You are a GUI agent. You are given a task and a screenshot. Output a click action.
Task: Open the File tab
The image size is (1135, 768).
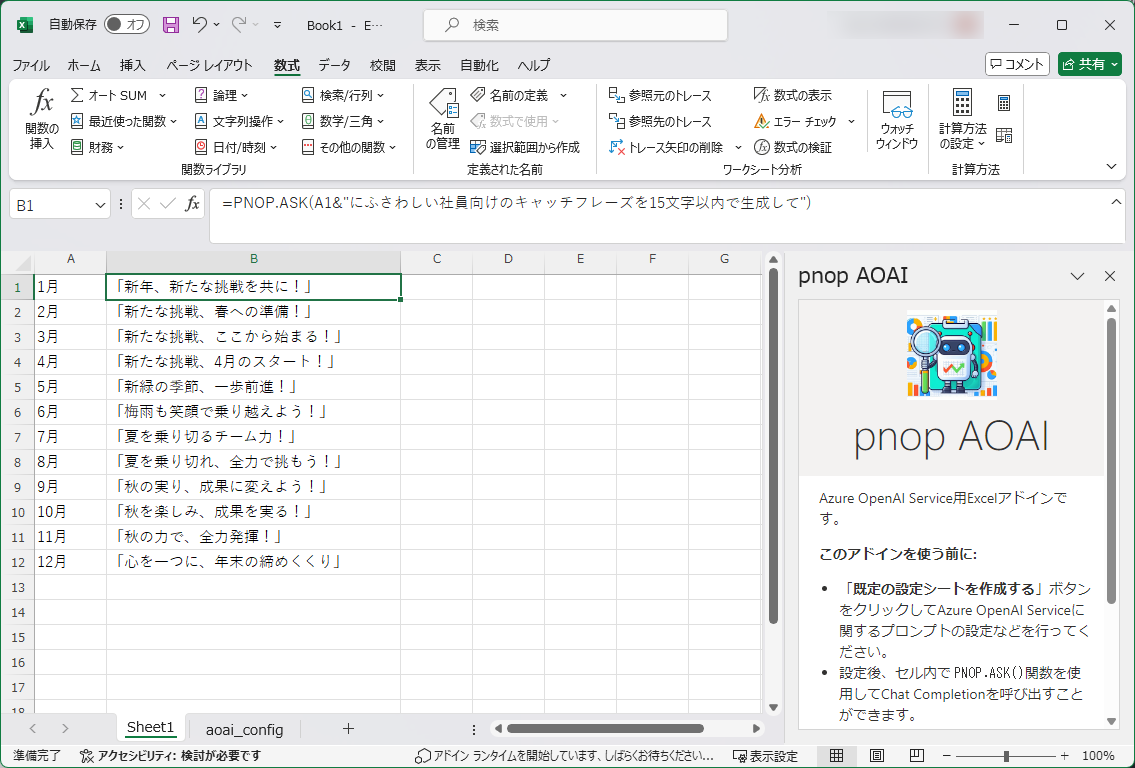coord(31,65)
